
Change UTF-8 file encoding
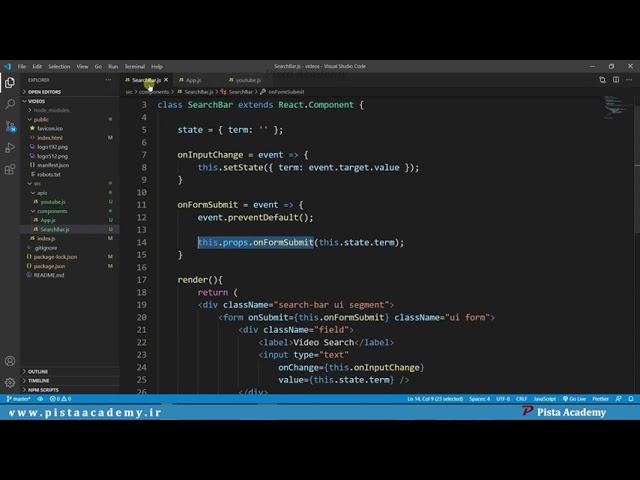click(503, 399)
